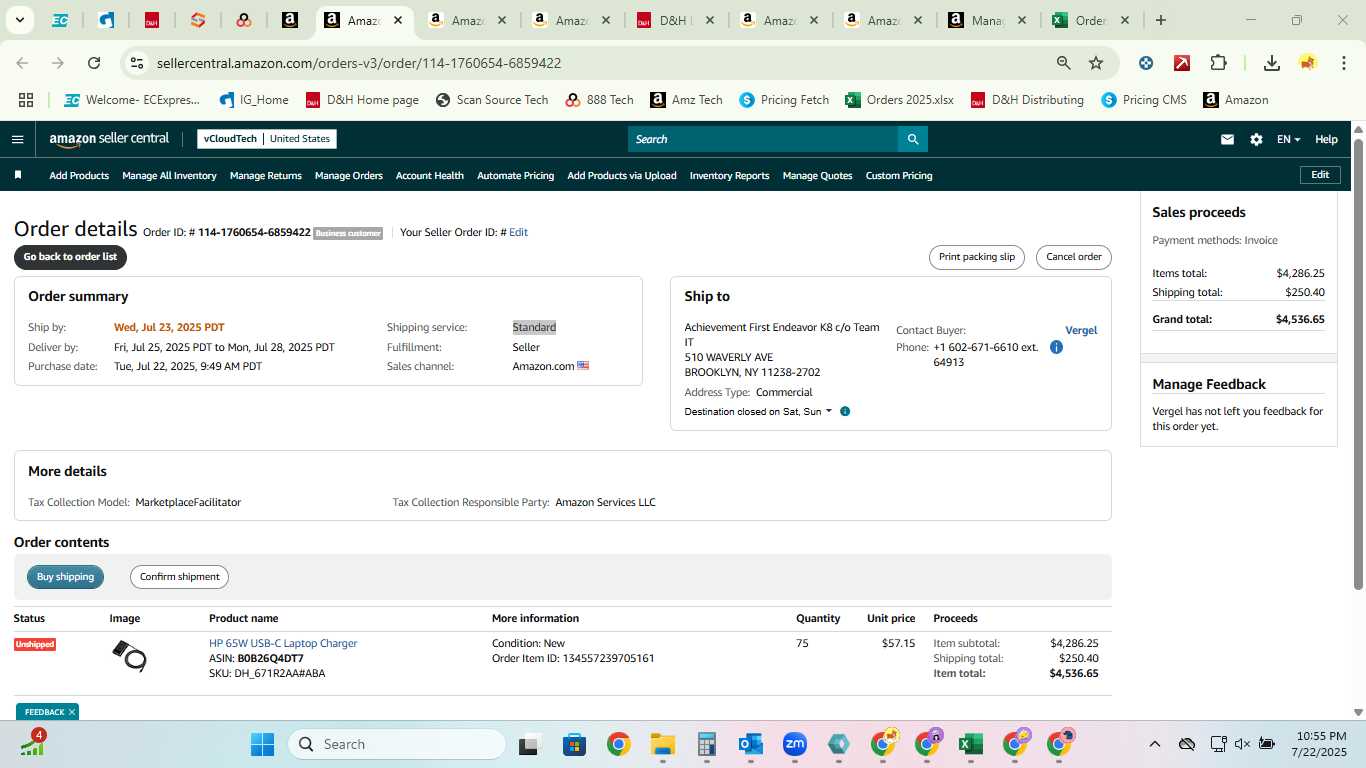Open the vCloudTech United States account switcher
The width and height of the screenshot is (1366, 768).
pyautogui.click(x=267, y=139)
